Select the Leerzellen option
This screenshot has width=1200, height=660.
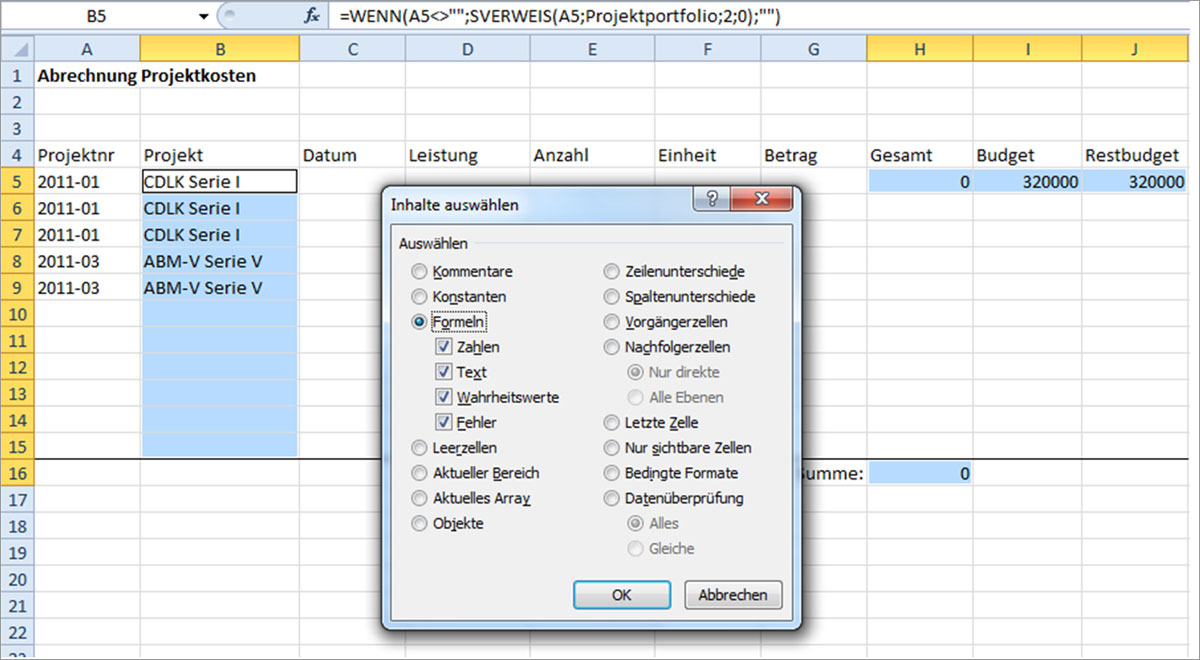click(x=418, y=448)
